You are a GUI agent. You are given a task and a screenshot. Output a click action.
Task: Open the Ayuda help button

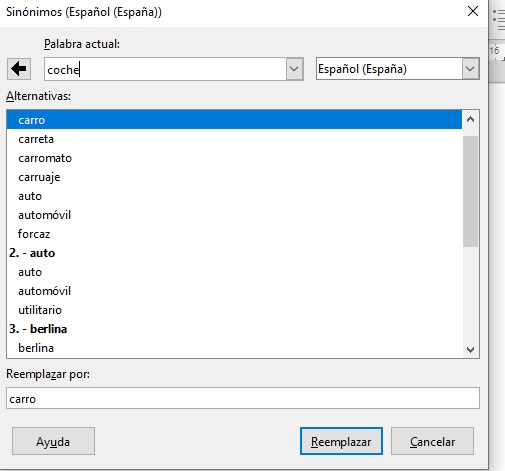coord(53,441)
